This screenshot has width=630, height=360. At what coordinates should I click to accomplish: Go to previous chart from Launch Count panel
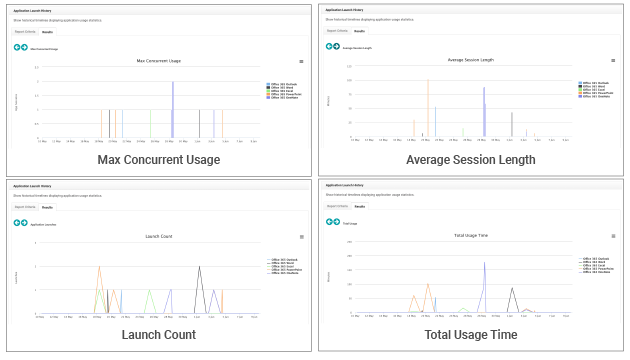pyautogui.click(x=17, y=223)
